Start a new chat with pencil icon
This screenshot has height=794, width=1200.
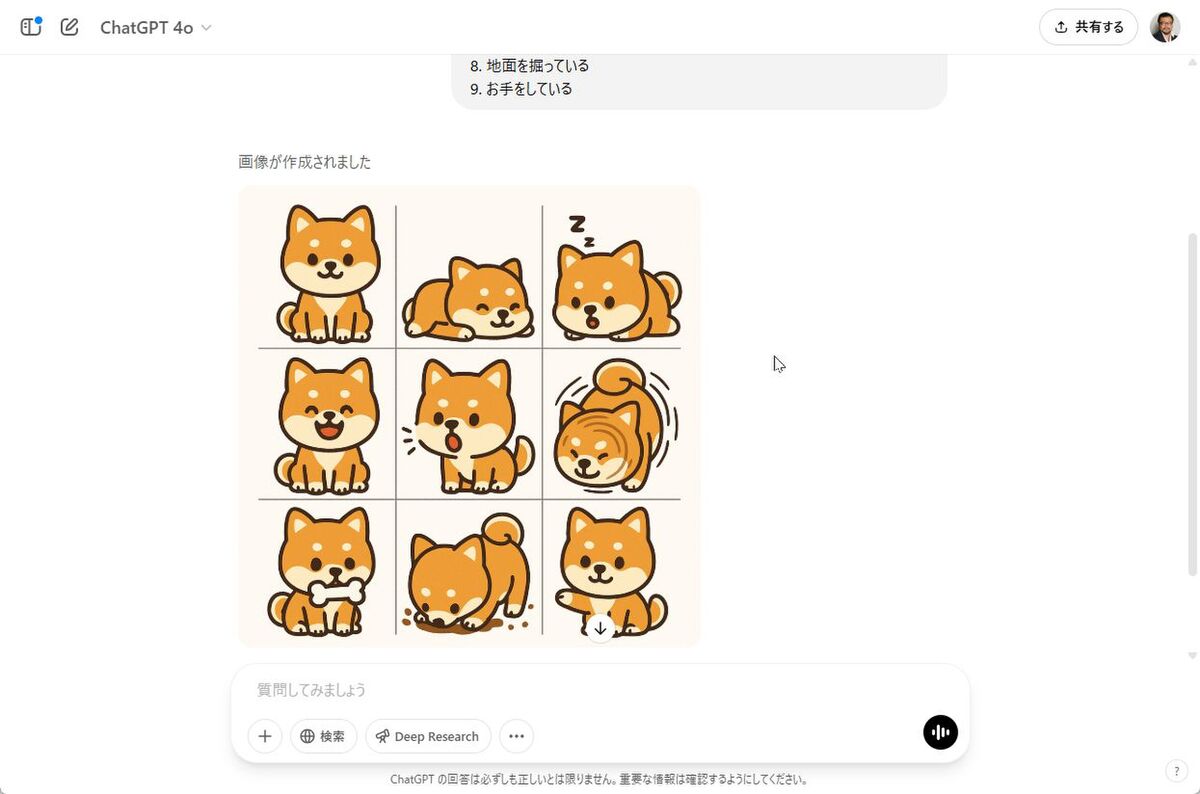click(x=69, y=27)
